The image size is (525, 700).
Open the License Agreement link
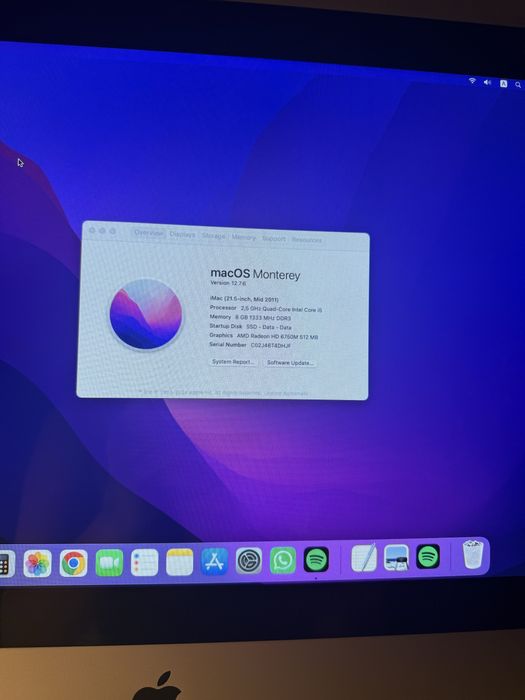tap(286, 393)
